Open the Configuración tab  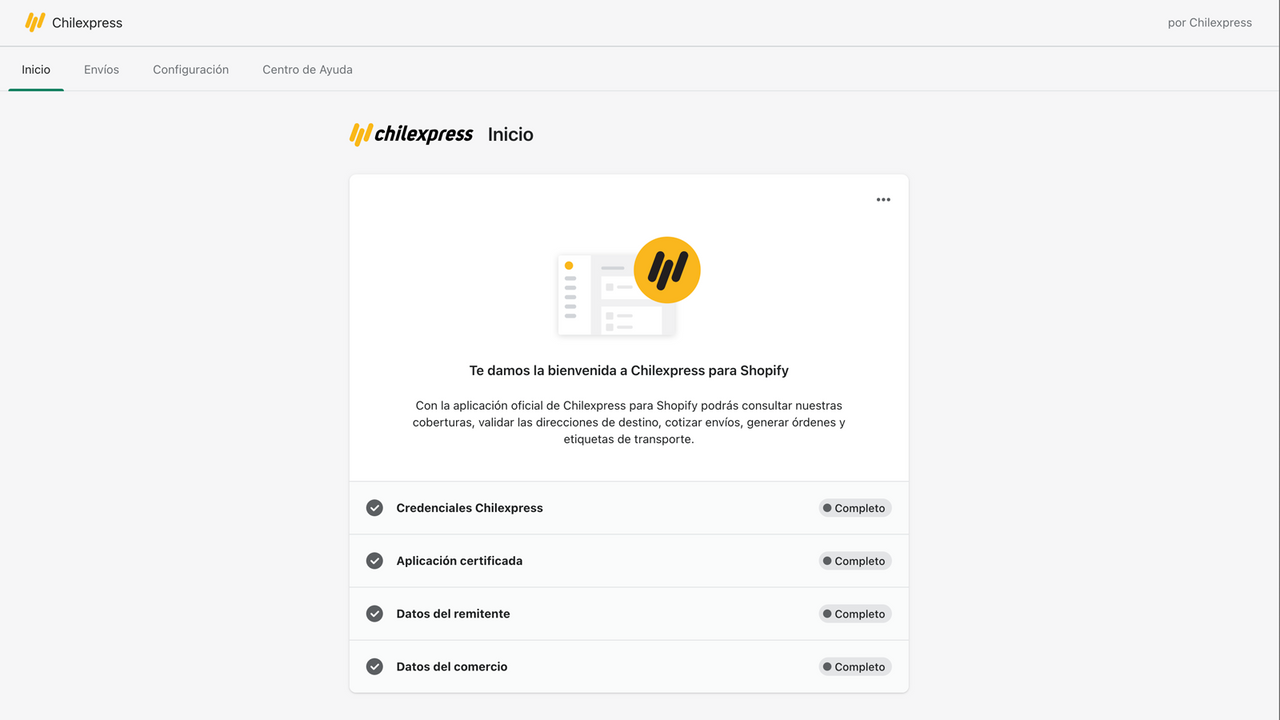[x=190, y=69]
